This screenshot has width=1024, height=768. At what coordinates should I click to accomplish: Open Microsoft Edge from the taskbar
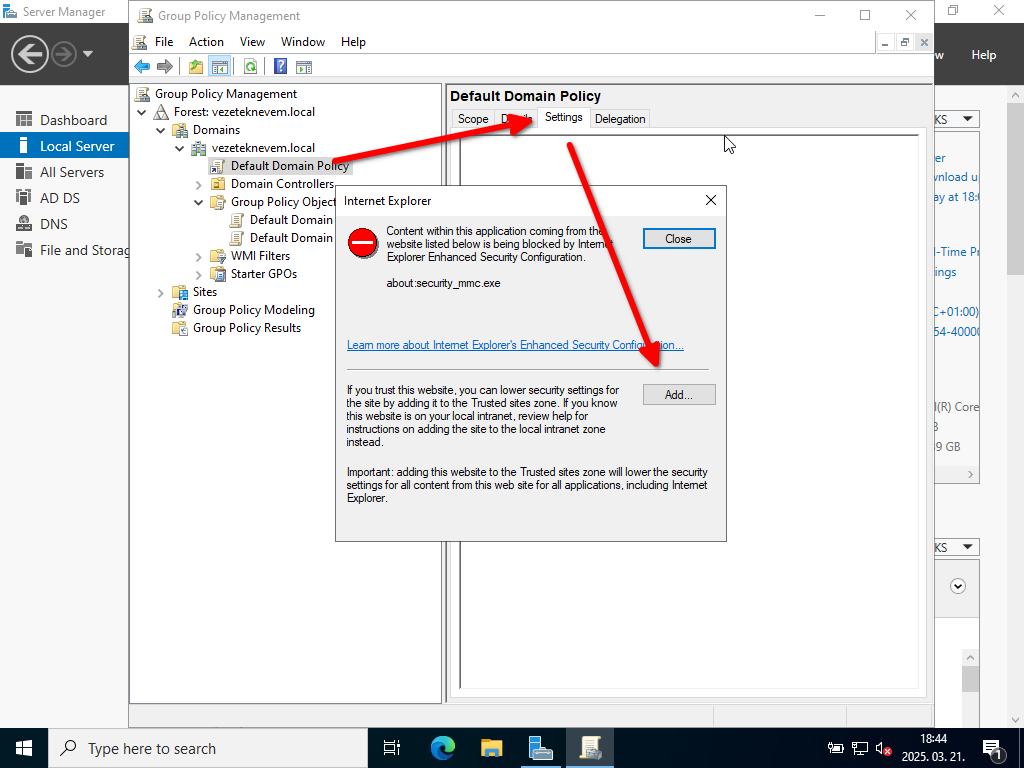point(442,748)
